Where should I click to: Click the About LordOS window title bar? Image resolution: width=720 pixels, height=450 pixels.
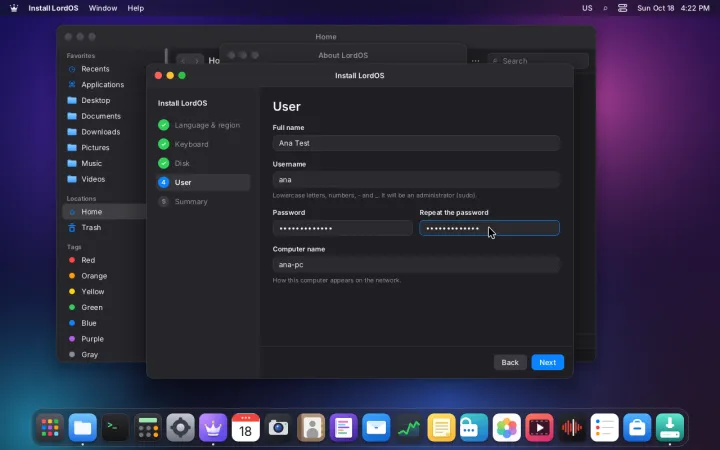[343, 55]
